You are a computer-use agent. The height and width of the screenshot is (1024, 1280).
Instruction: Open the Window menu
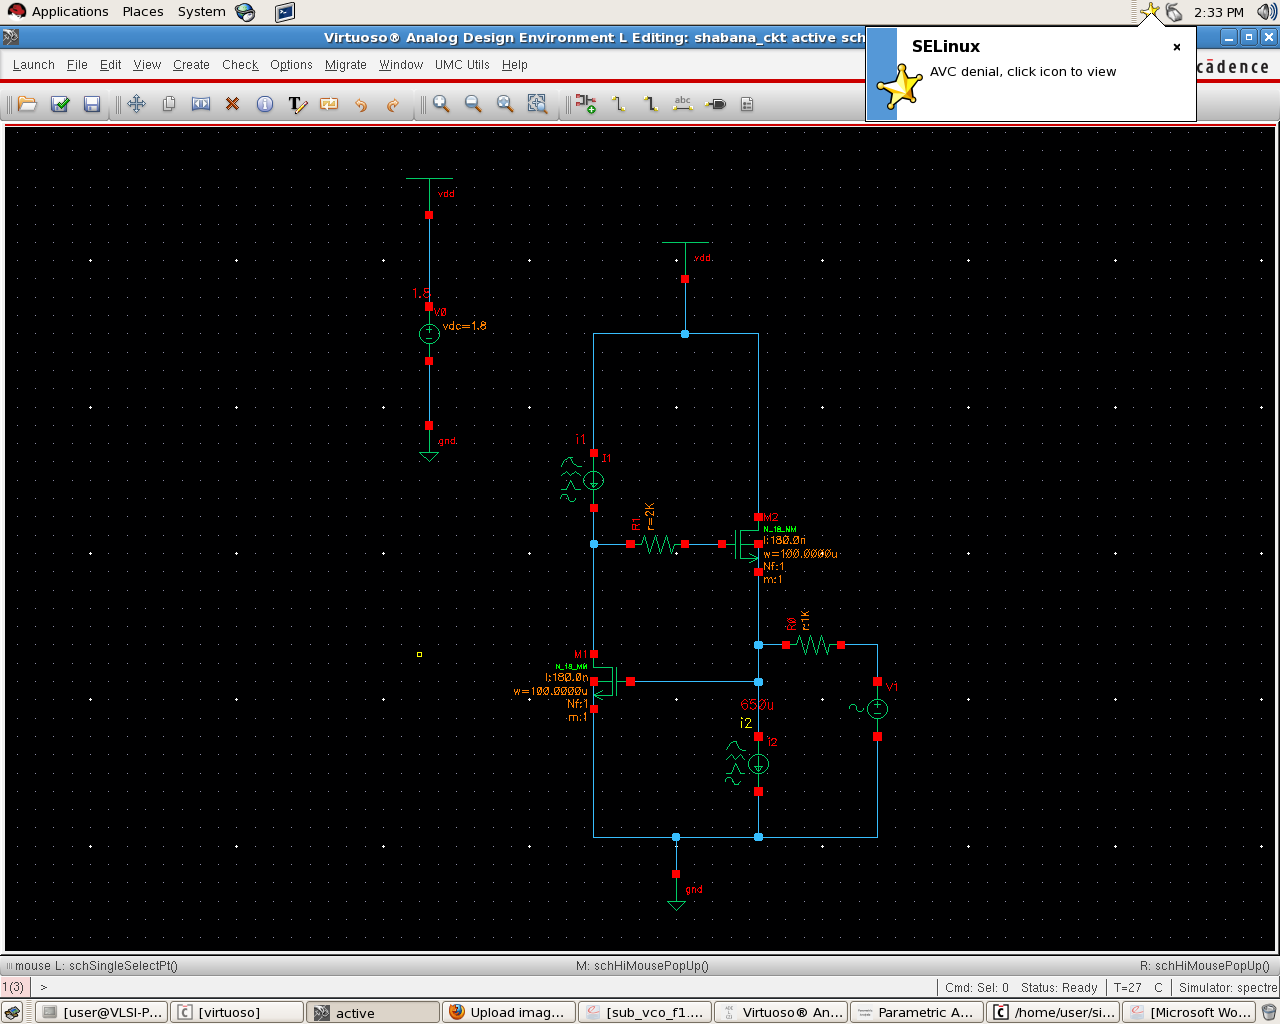(x=401, y=65)
